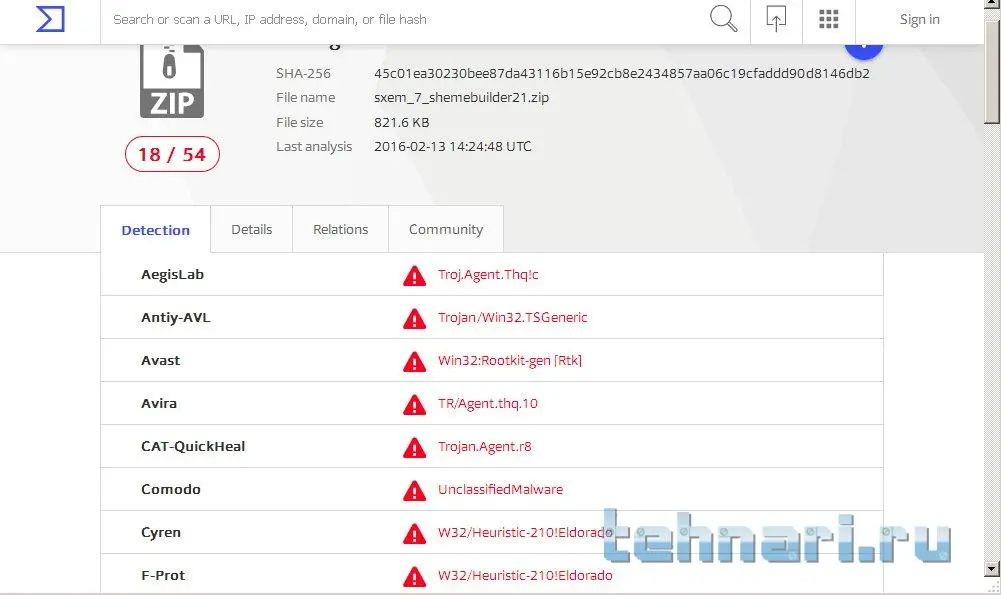Open the Community tab
The image size is (1001, 595).
[446, 229]
